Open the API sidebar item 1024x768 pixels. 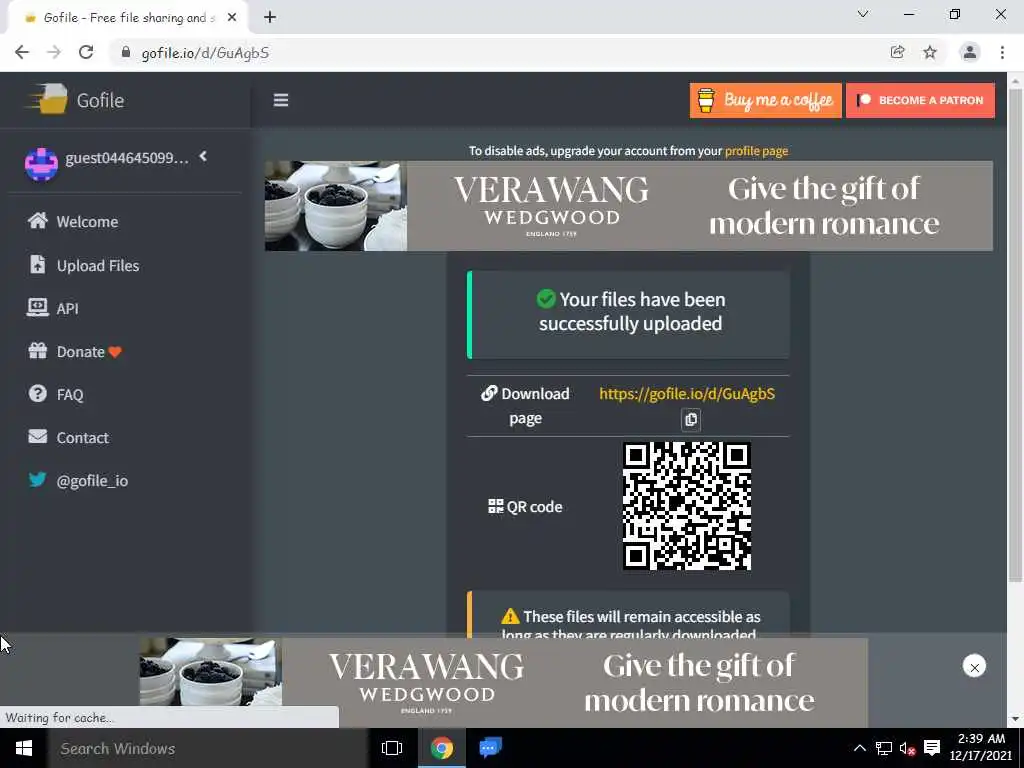pyautogui.click(x=53, y=308)
